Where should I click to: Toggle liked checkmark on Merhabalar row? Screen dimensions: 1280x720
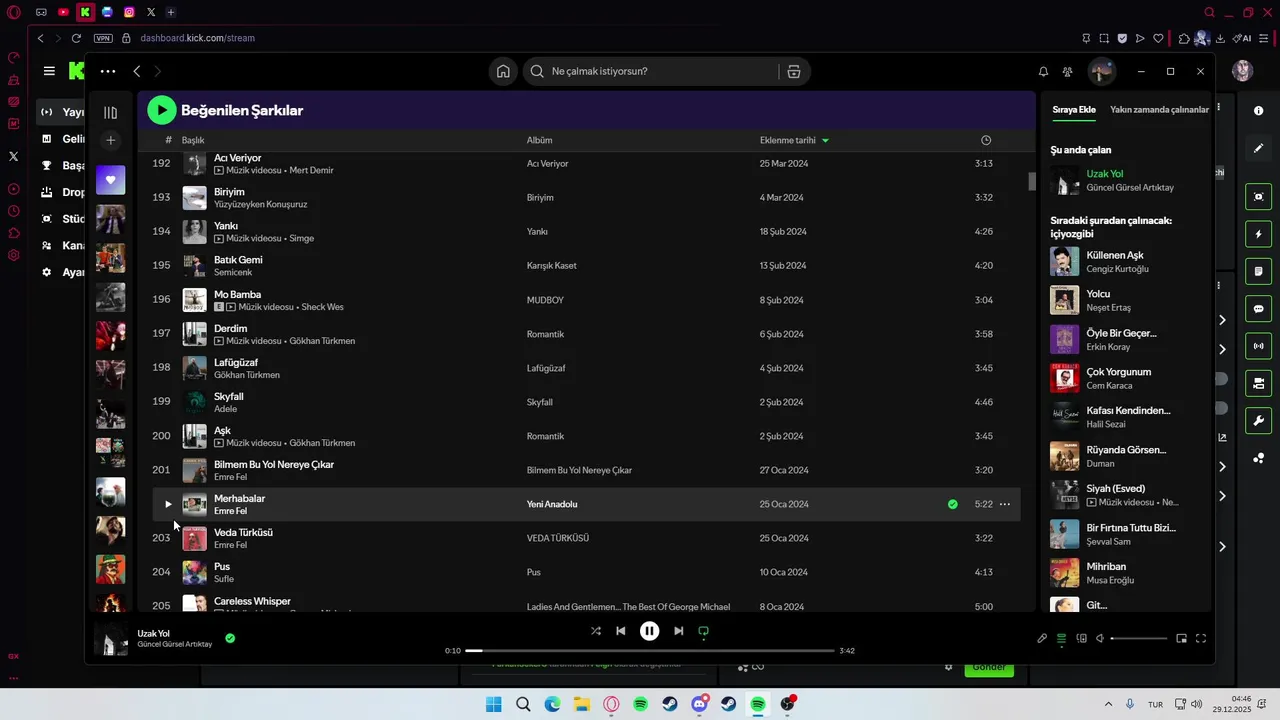(953, 504)
